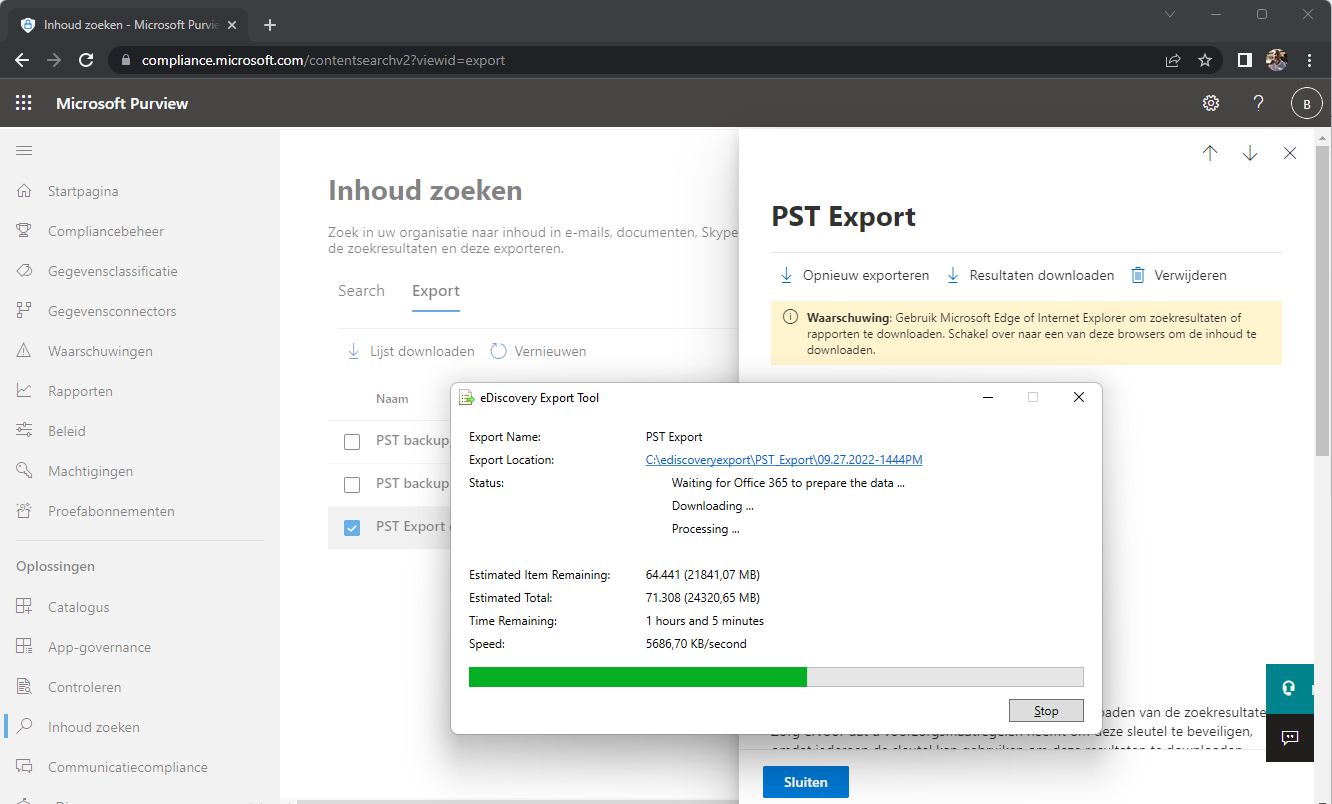Refresh the export list with Vernieuwen
This screenshot has height=804, width=1332.
(x=538, y=351)
